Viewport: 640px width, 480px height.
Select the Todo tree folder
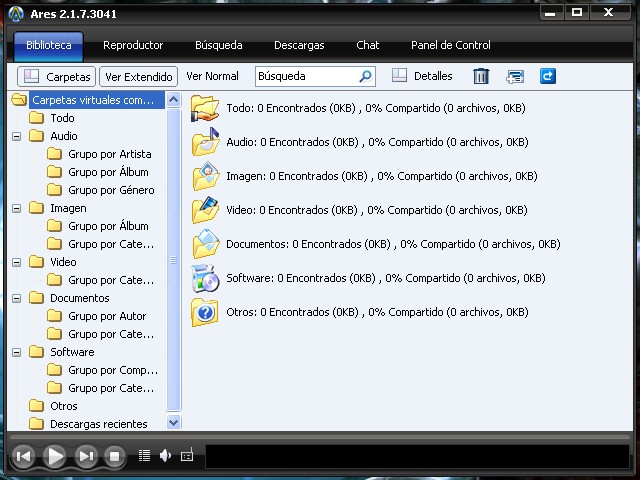click(62, 118)
